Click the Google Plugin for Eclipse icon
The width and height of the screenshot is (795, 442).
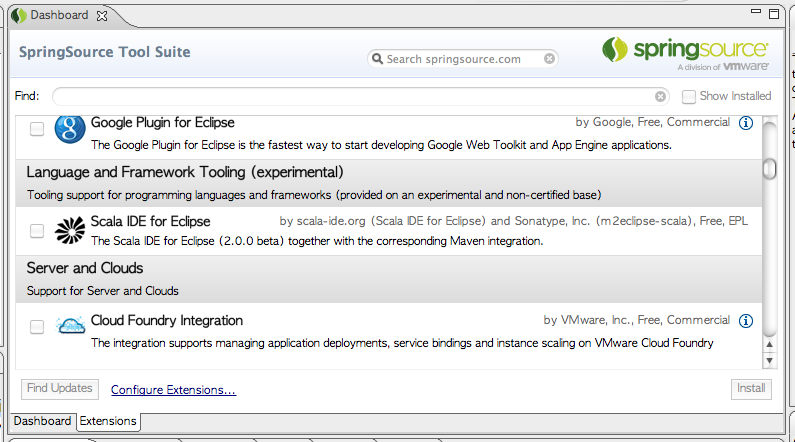point(70,129)
